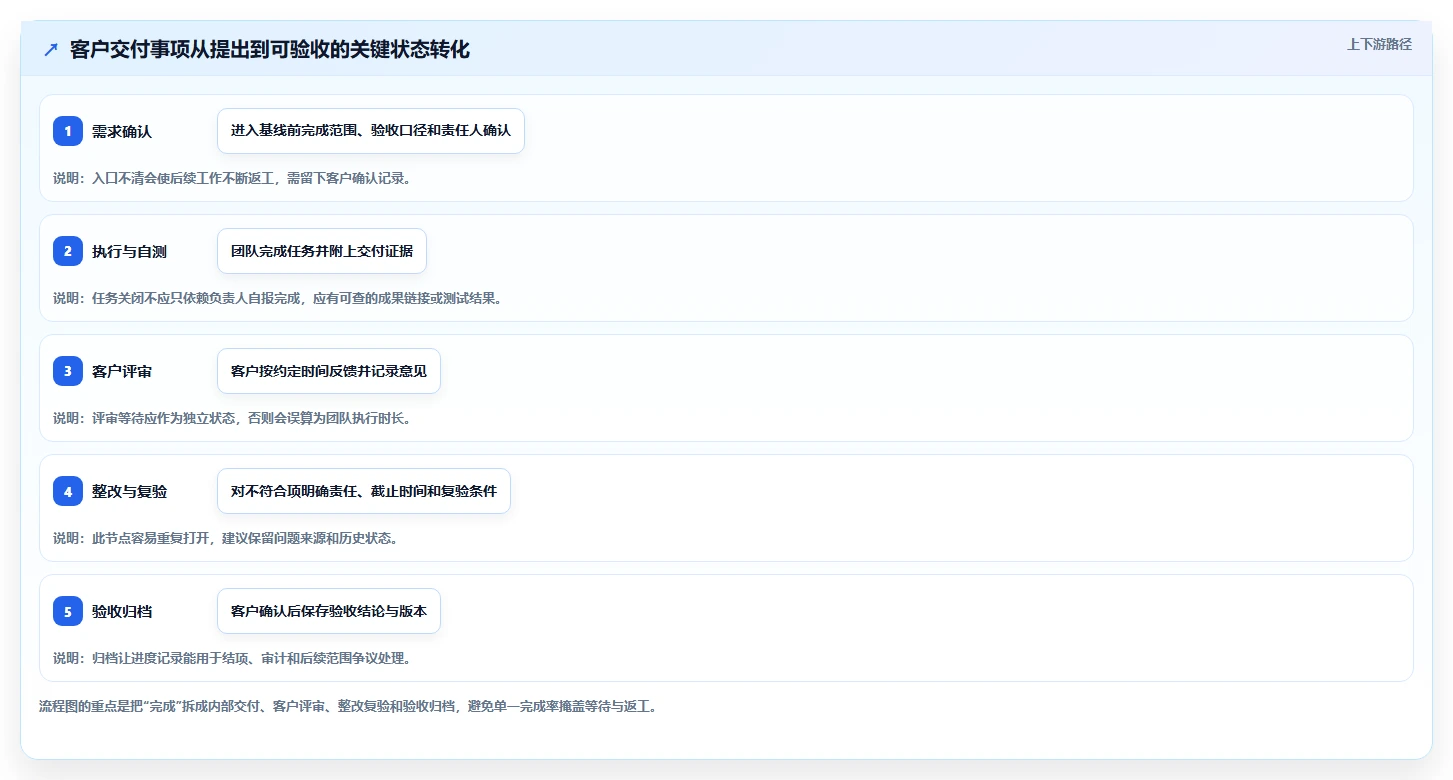Click the 客户按约定时间反馈并记录意见 box
1453x780 pixels.
(329, 371)
